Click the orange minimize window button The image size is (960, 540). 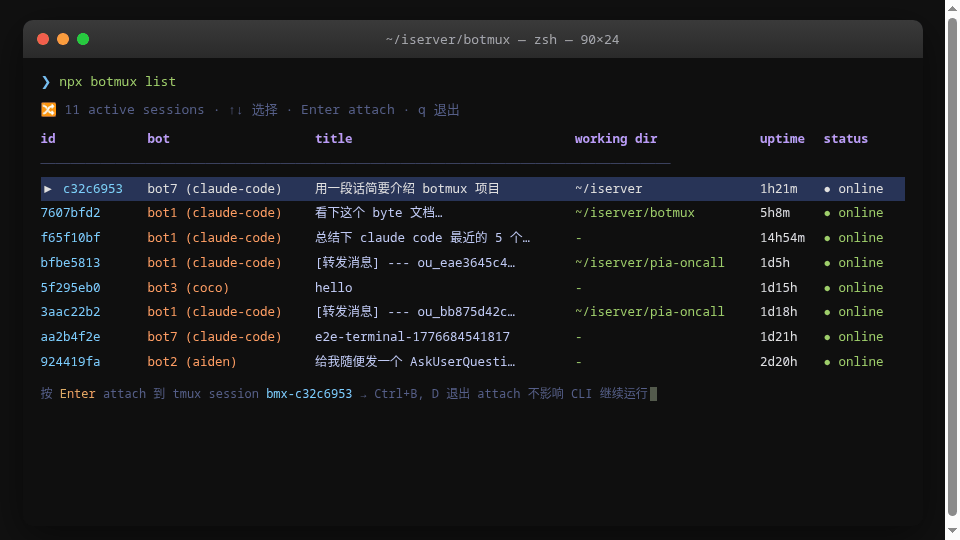point(63,39)
